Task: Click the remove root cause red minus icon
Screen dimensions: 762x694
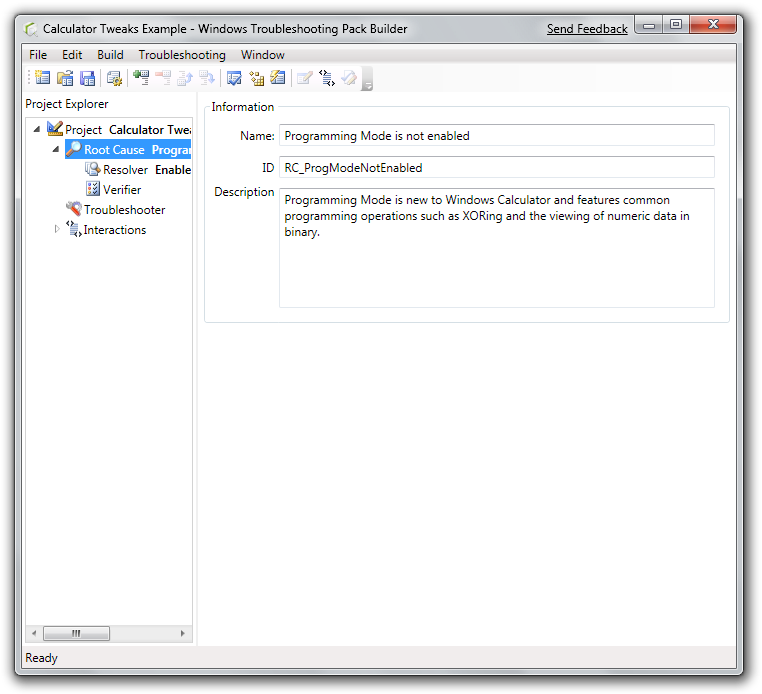Action: pyautogui.click(x=163, y=78)
